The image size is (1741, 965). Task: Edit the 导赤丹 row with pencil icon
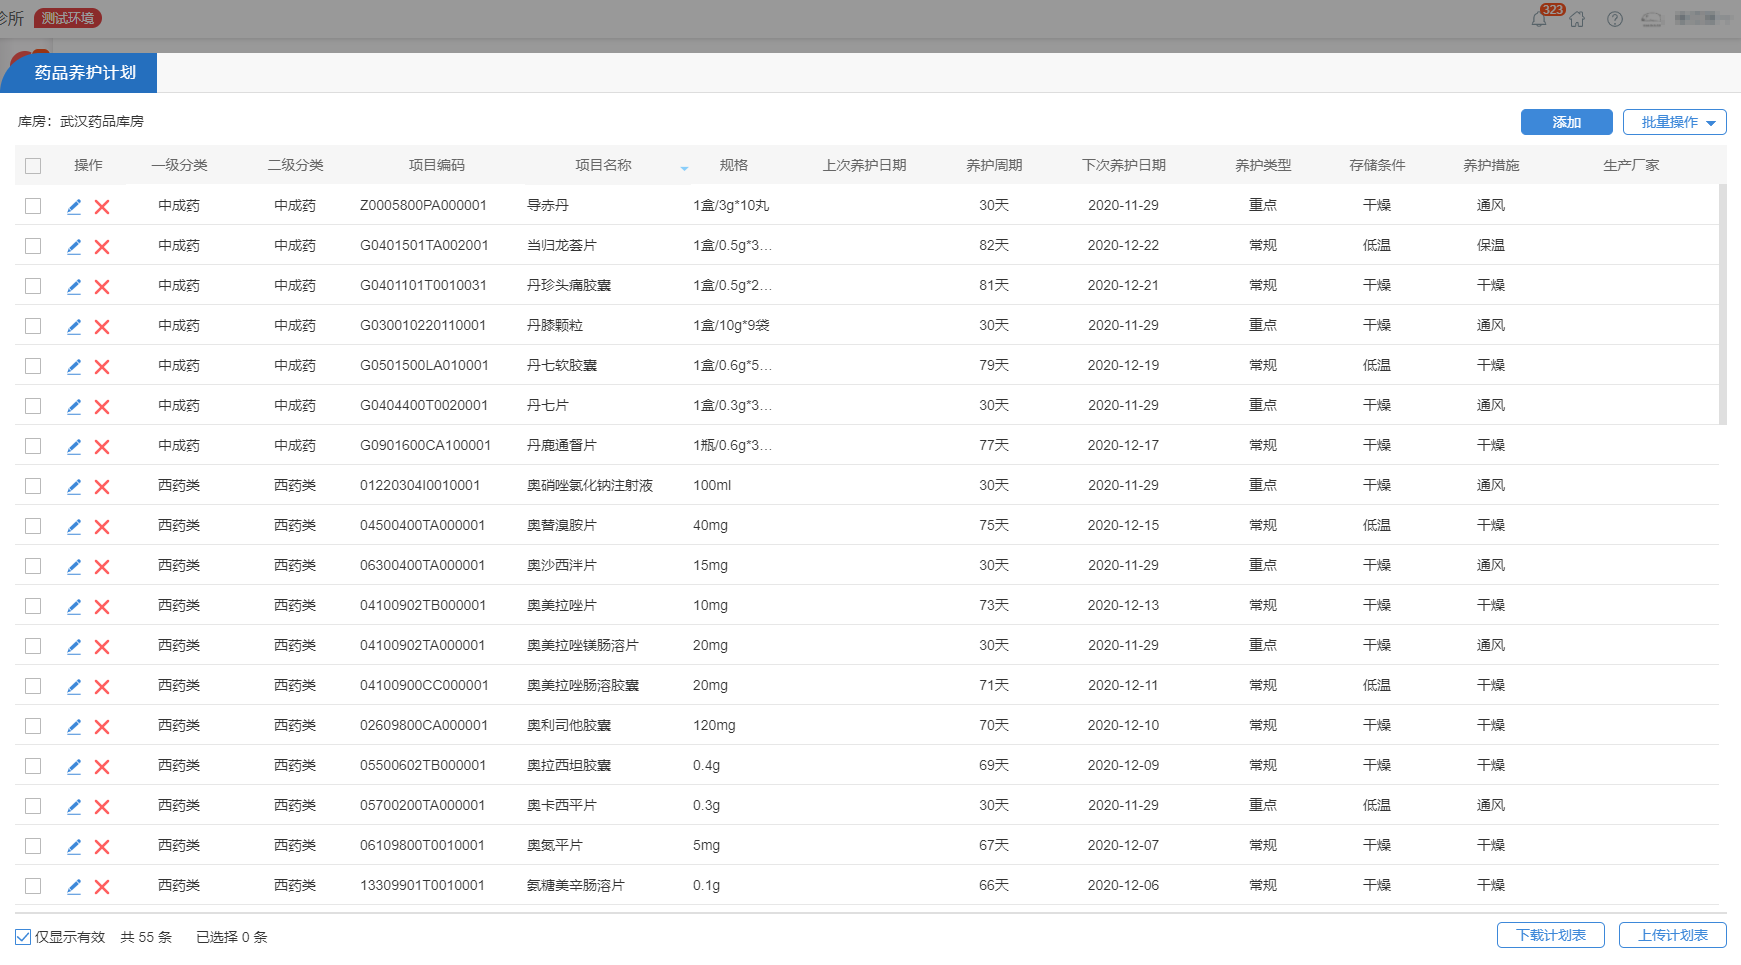pyautogui.click(x=74, y=206)
